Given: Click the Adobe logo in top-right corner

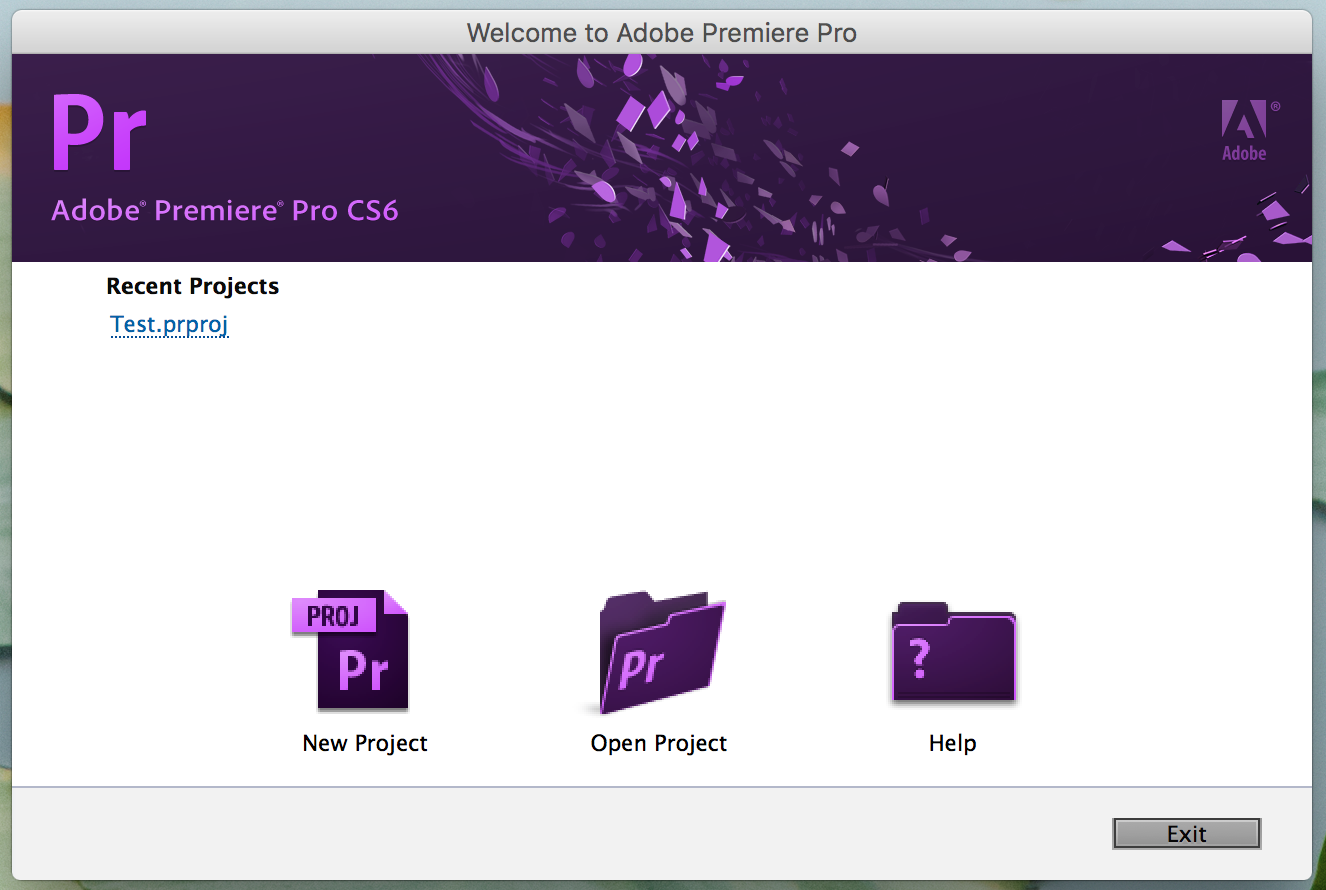Looking at the screenshot, I should pos(1244,120).
